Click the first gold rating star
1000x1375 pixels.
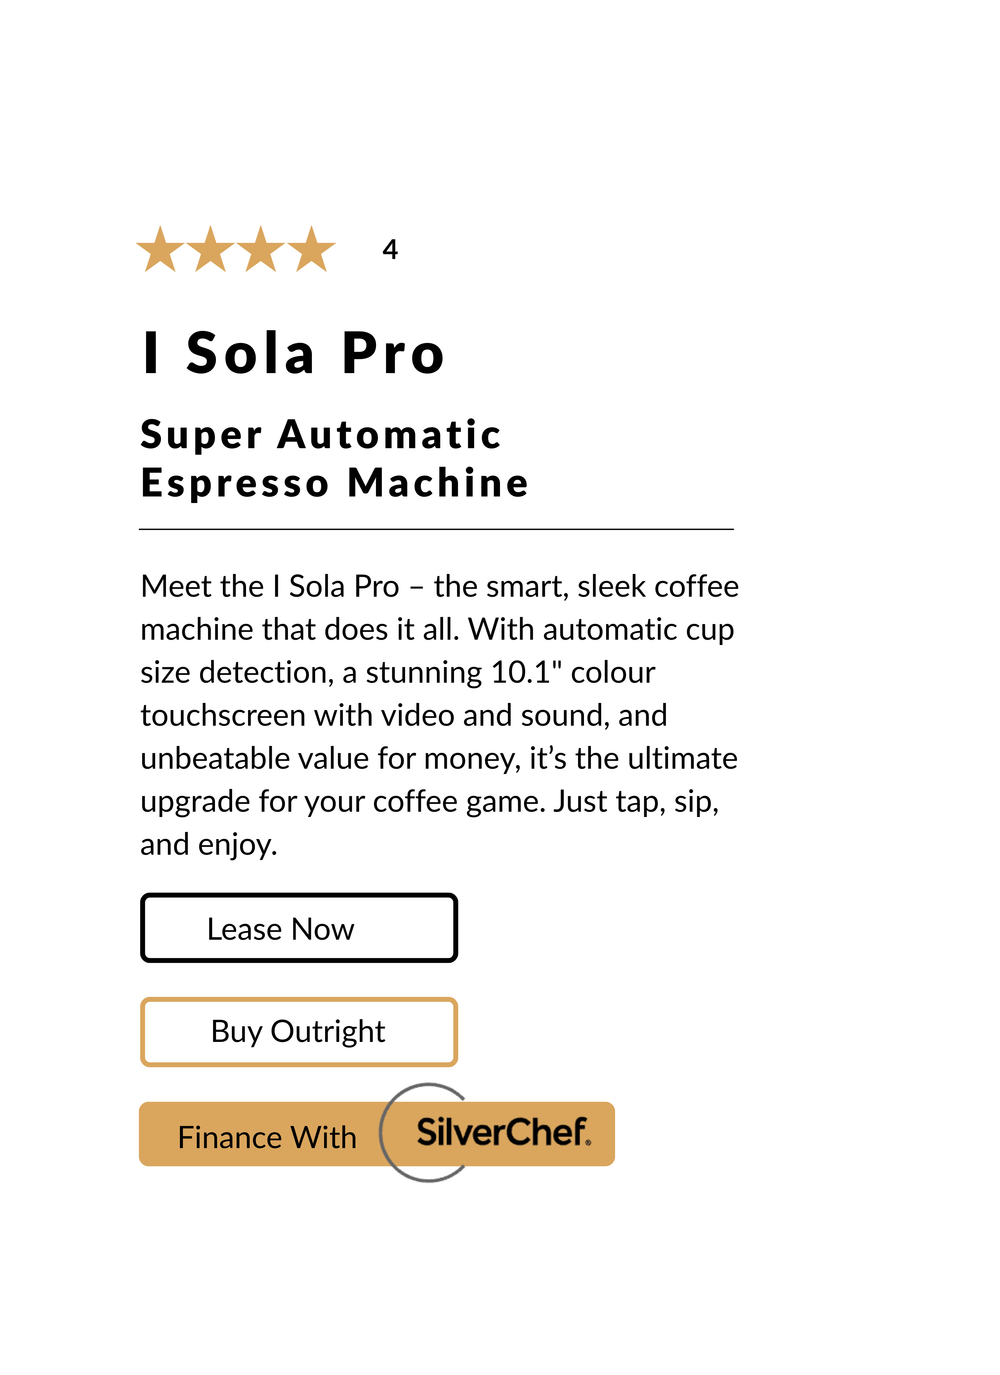[x=160, y=250]
